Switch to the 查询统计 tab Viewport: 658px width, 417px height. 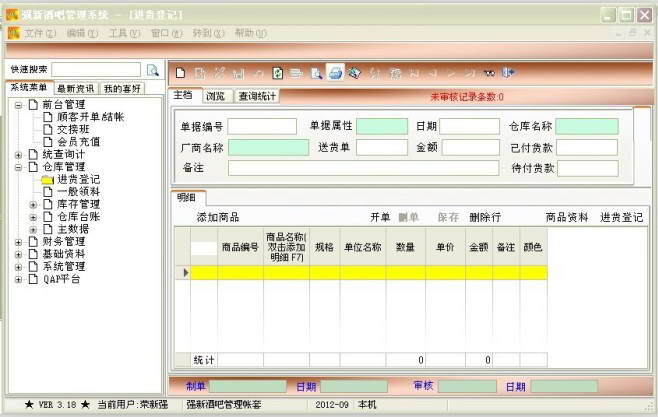[257, 96]
